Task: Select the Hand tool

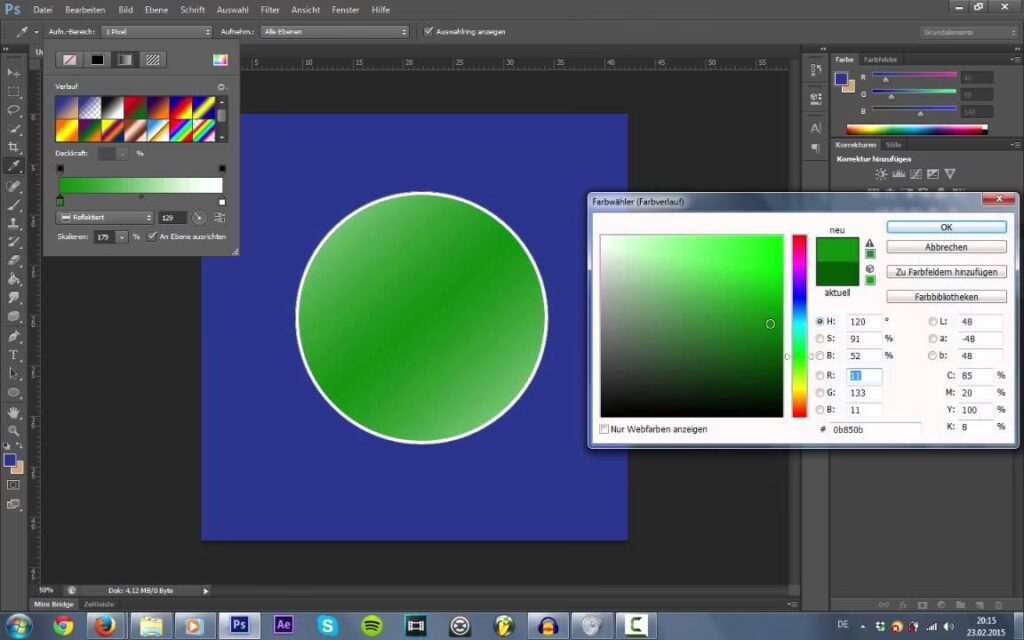Action: (14, 411)
